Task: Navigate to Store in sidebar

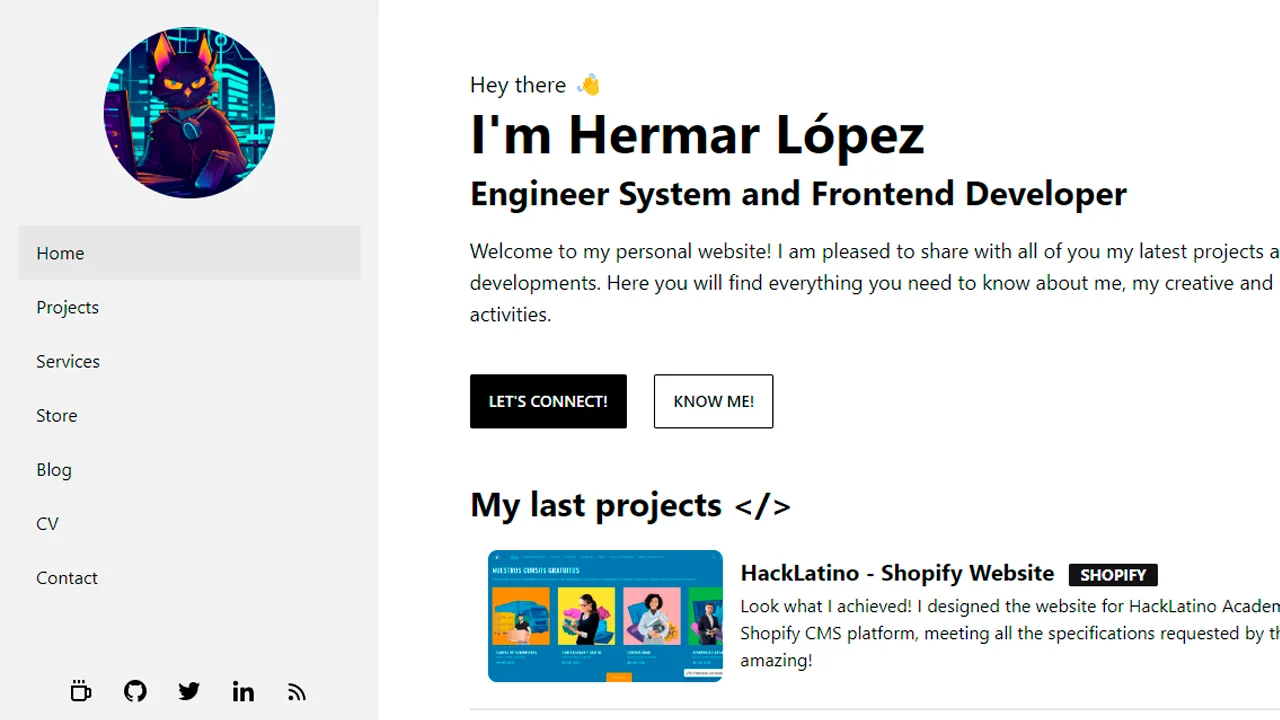Action: [189, 415]
